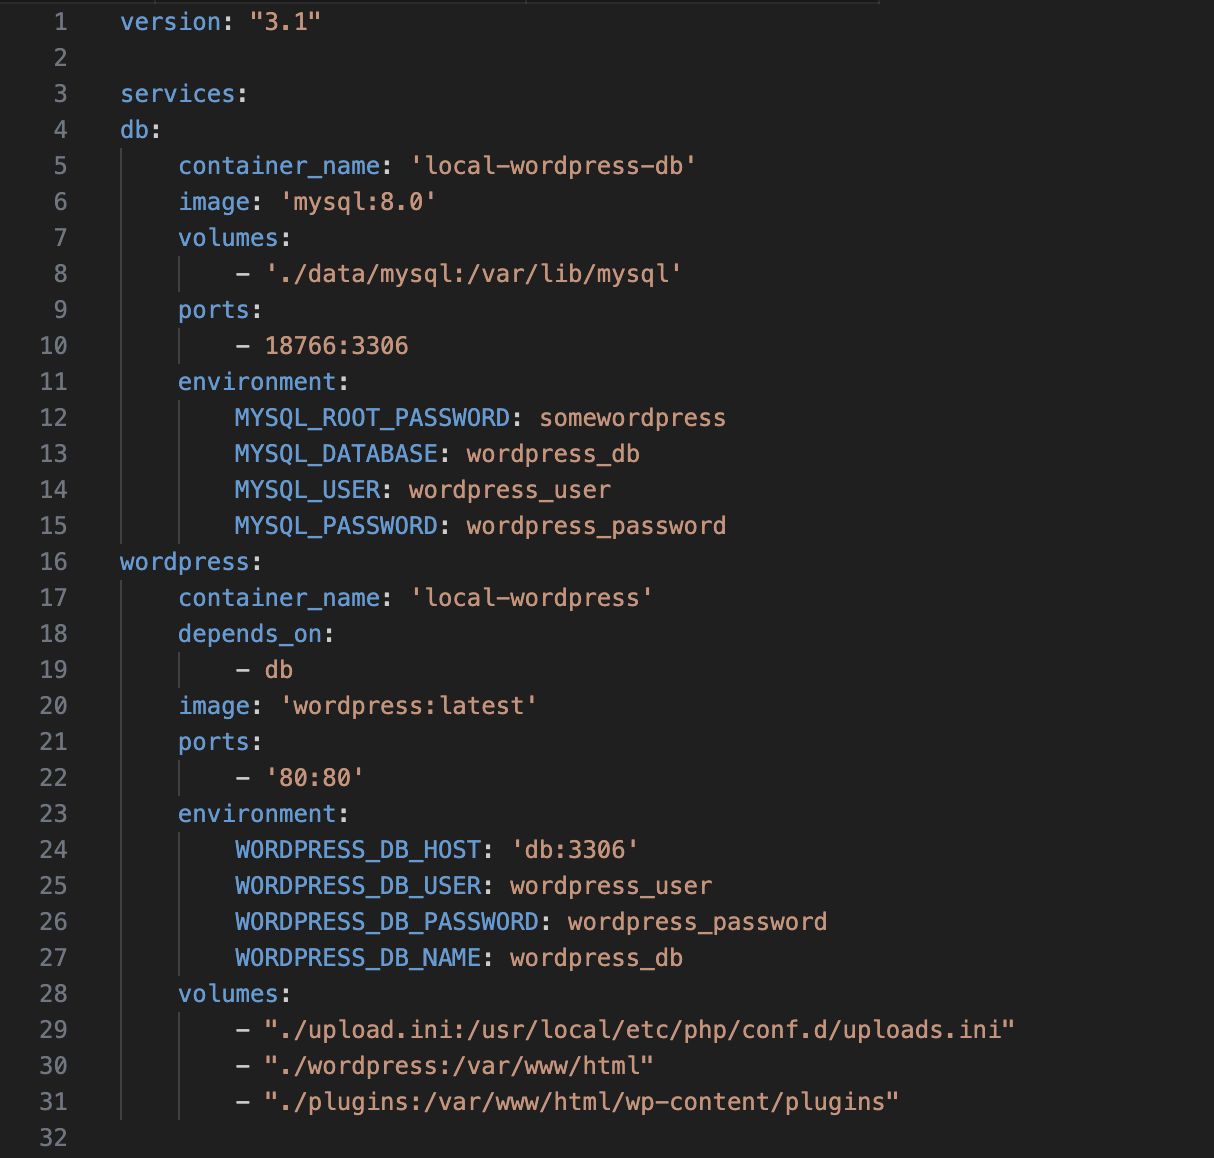Click the 'container_name' key on line 5
Viewport: 1214px width, 1158px height.
pyautogui.click(x=279, y=166)
